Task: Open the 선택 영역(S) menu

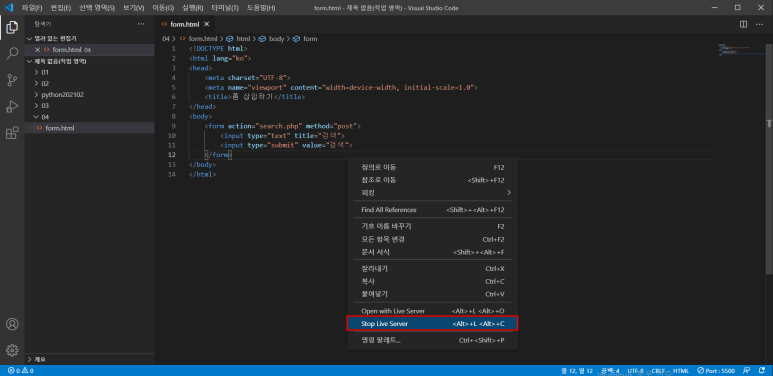Action: (x=97, y=8)
